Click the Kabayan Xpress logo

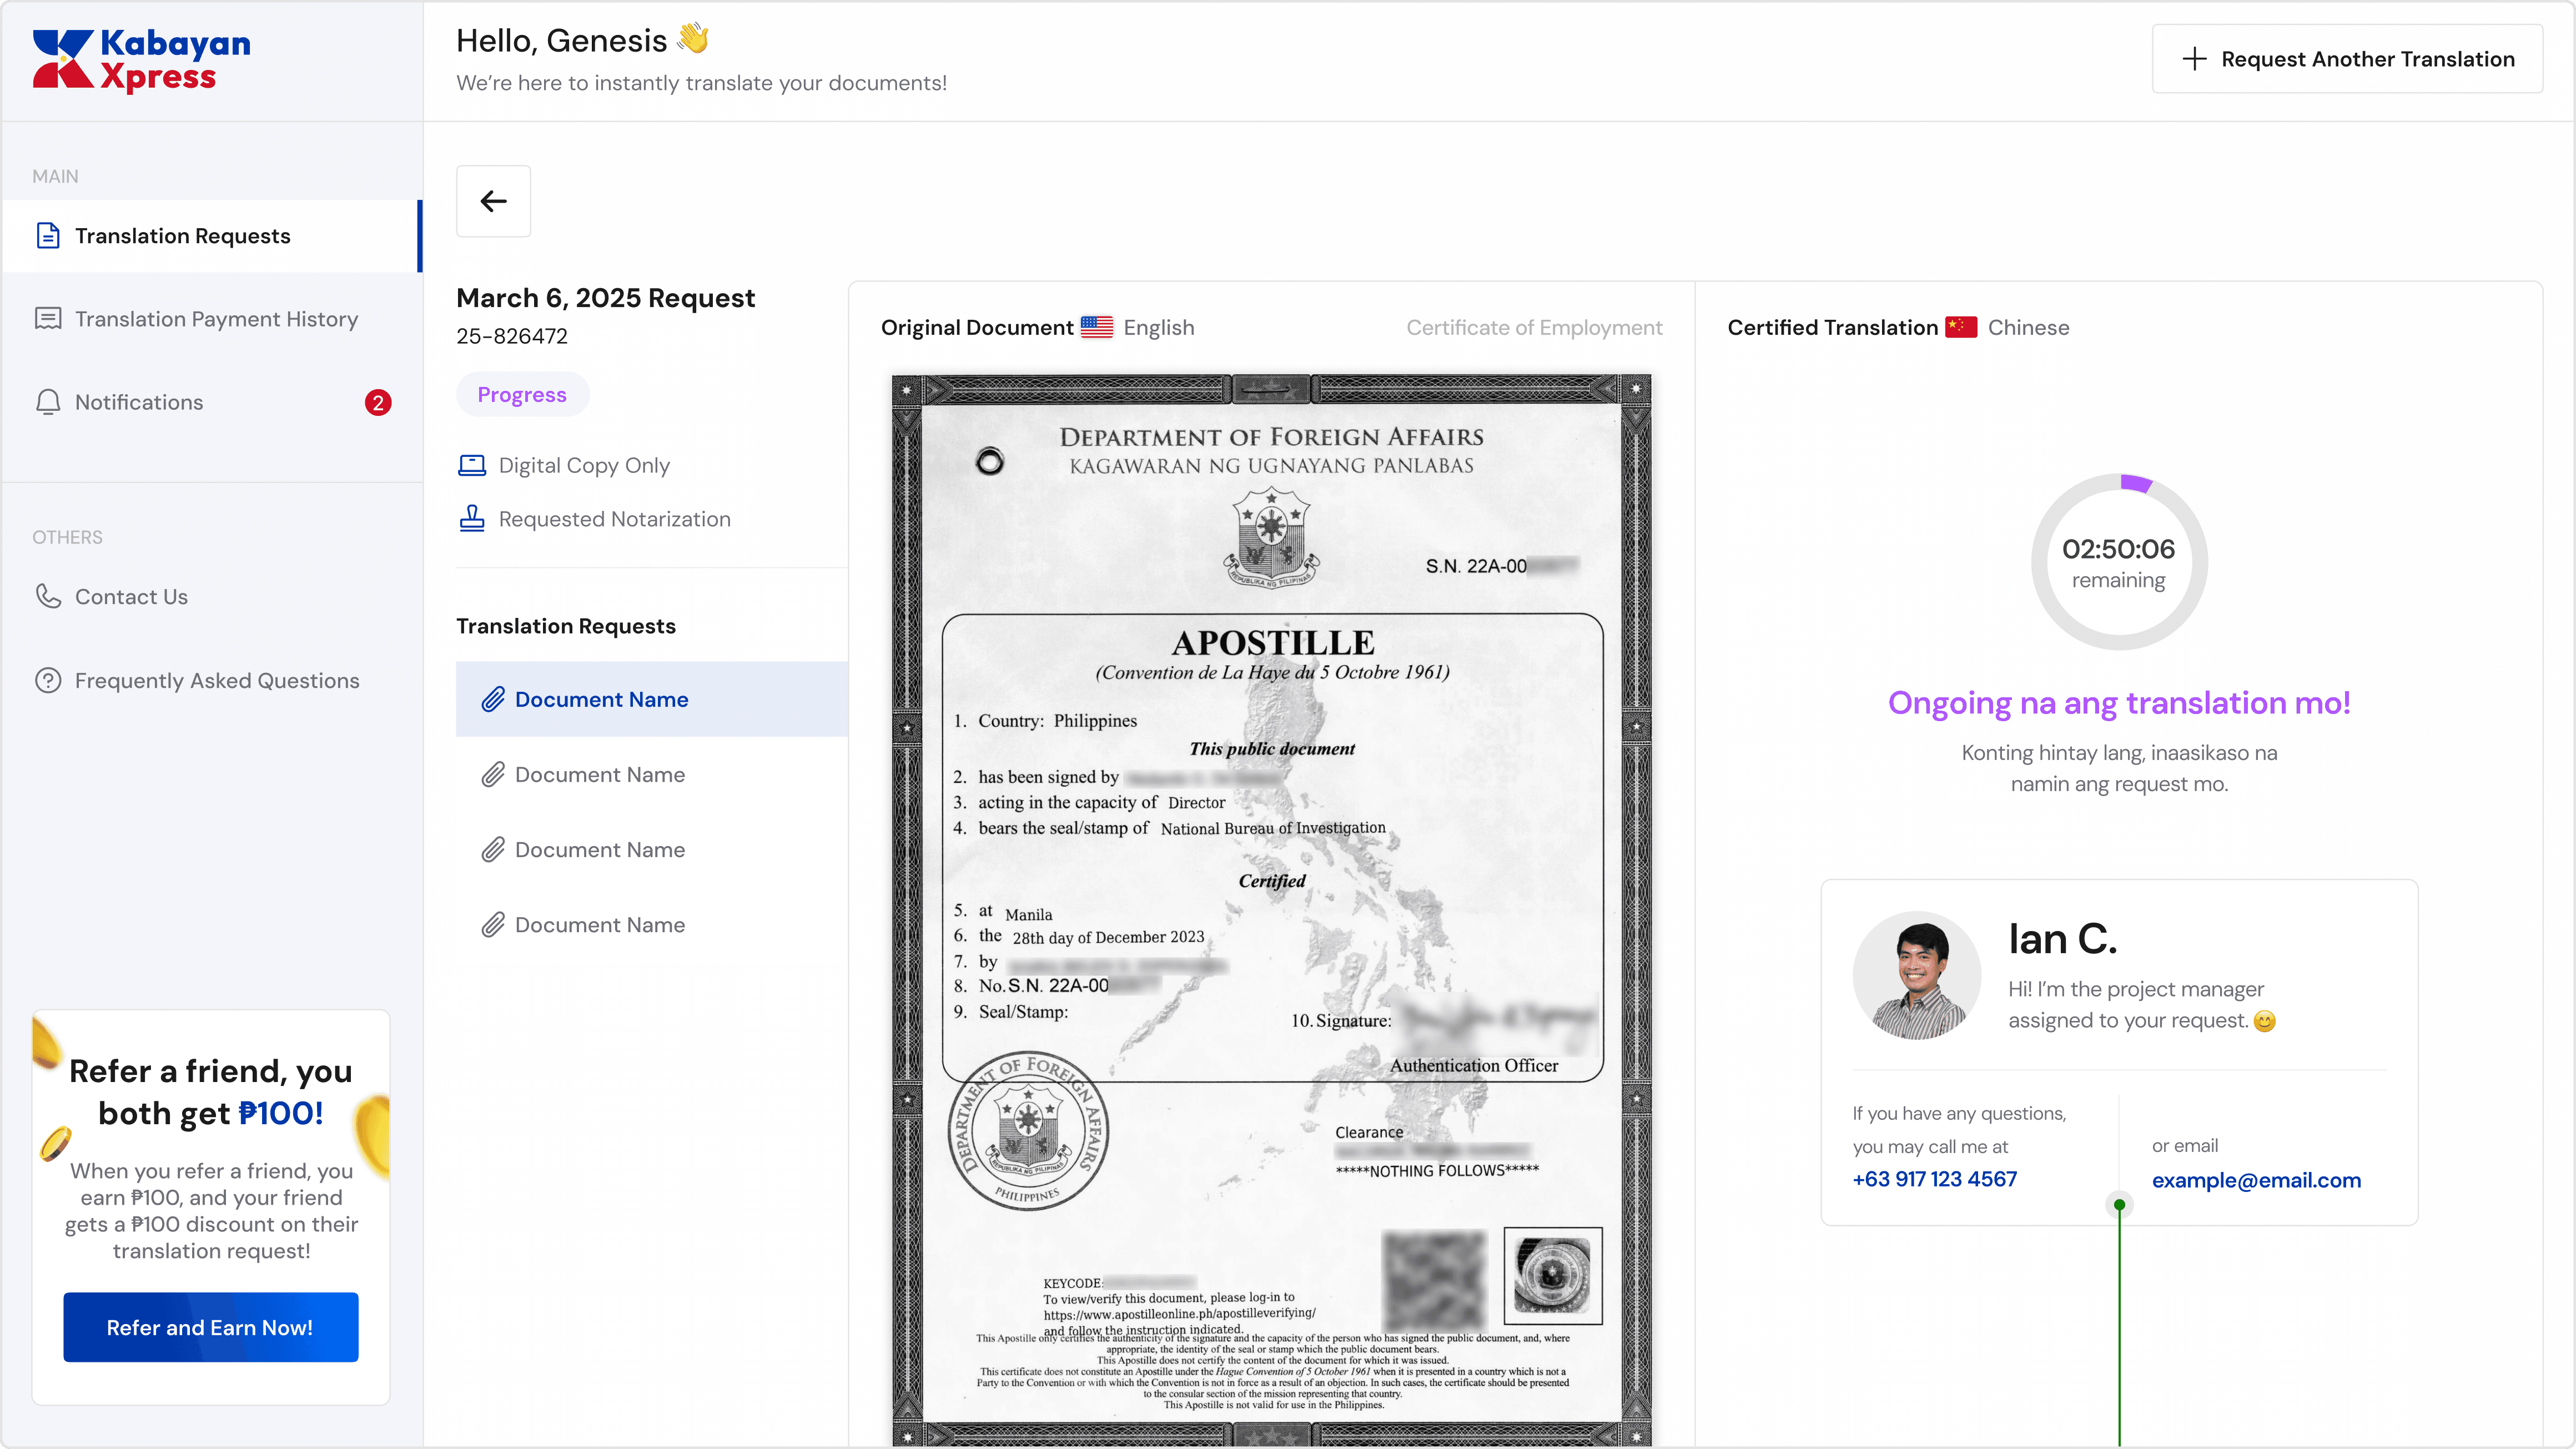(x=141, y=60)
